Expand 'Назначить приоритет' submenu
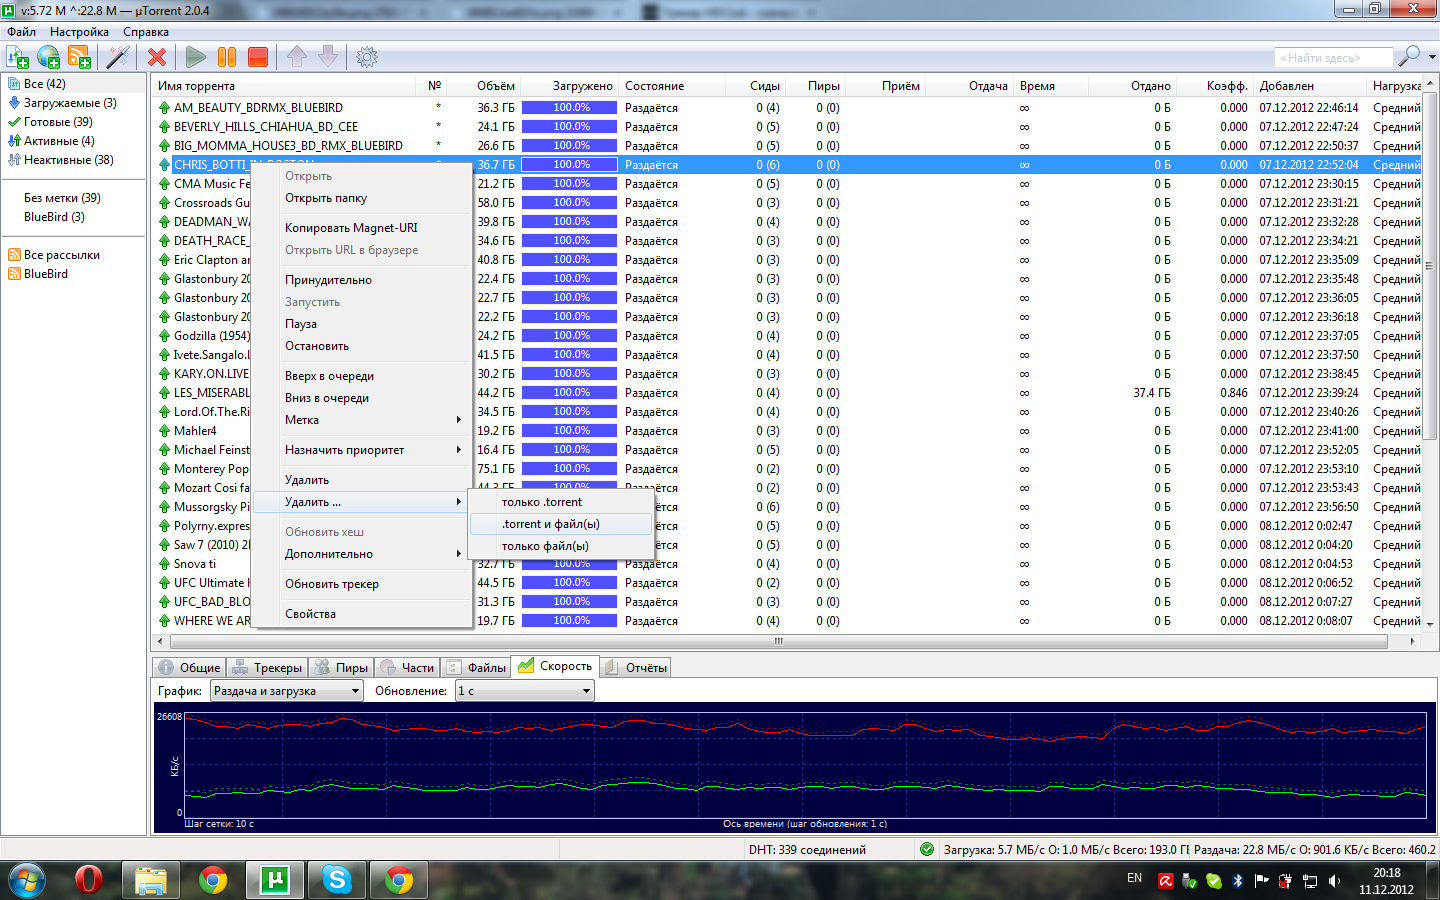1440x900 pixels. point(361,450)
